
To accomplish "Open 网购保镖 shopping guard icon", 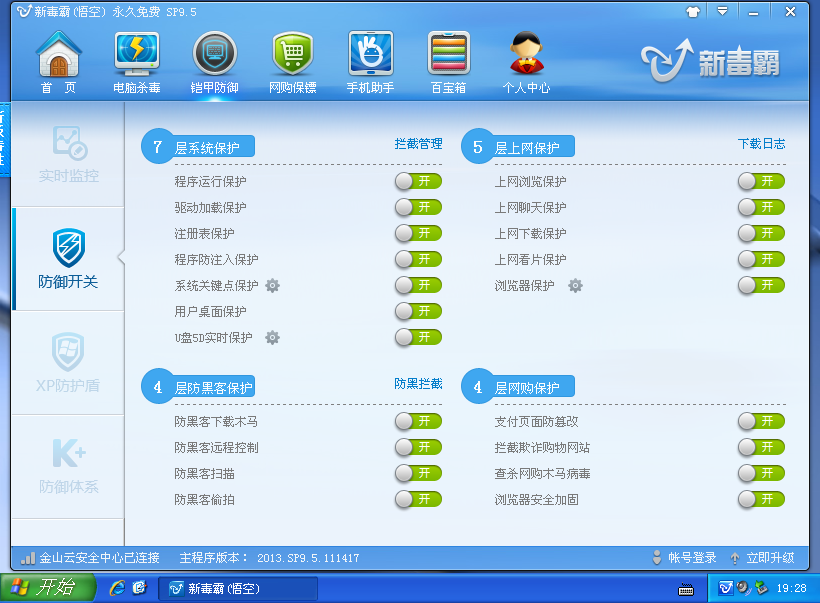I will point(292,62).
